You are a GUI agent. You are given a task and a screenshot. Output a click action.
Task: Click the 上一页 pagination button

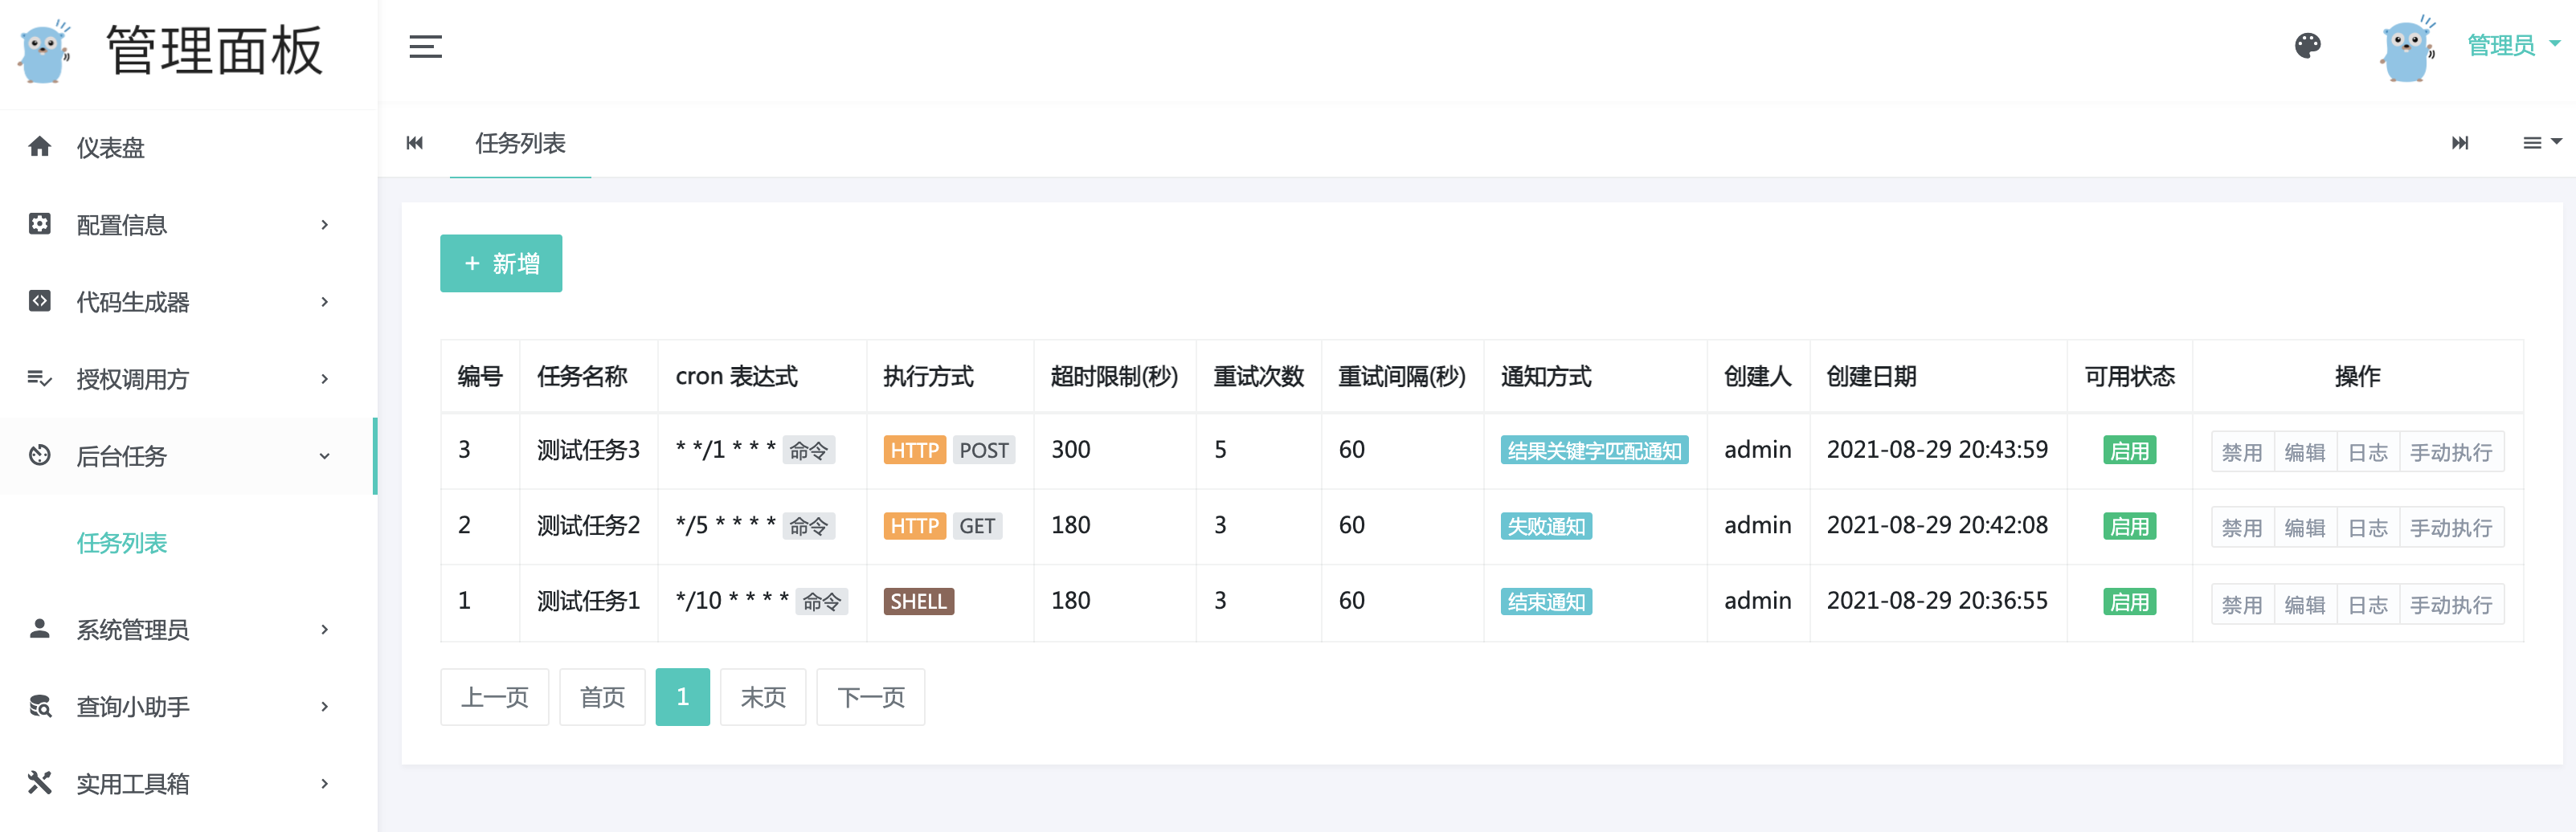(494, 696)
